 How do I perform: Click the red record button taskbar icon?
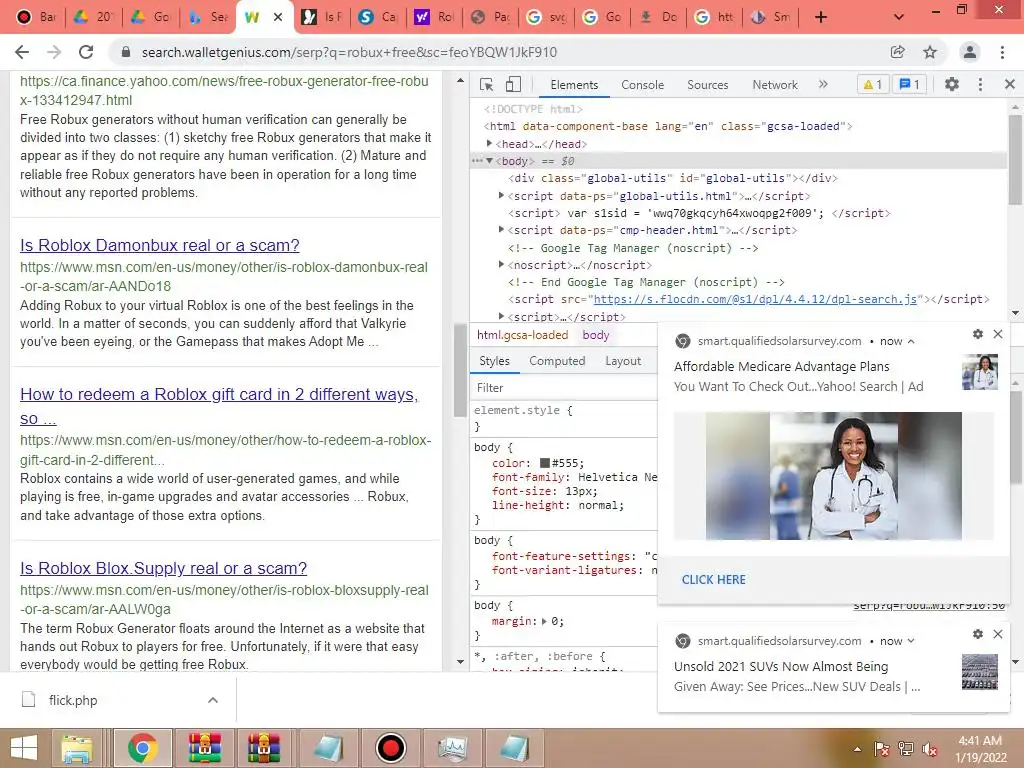tap(391, 748)
